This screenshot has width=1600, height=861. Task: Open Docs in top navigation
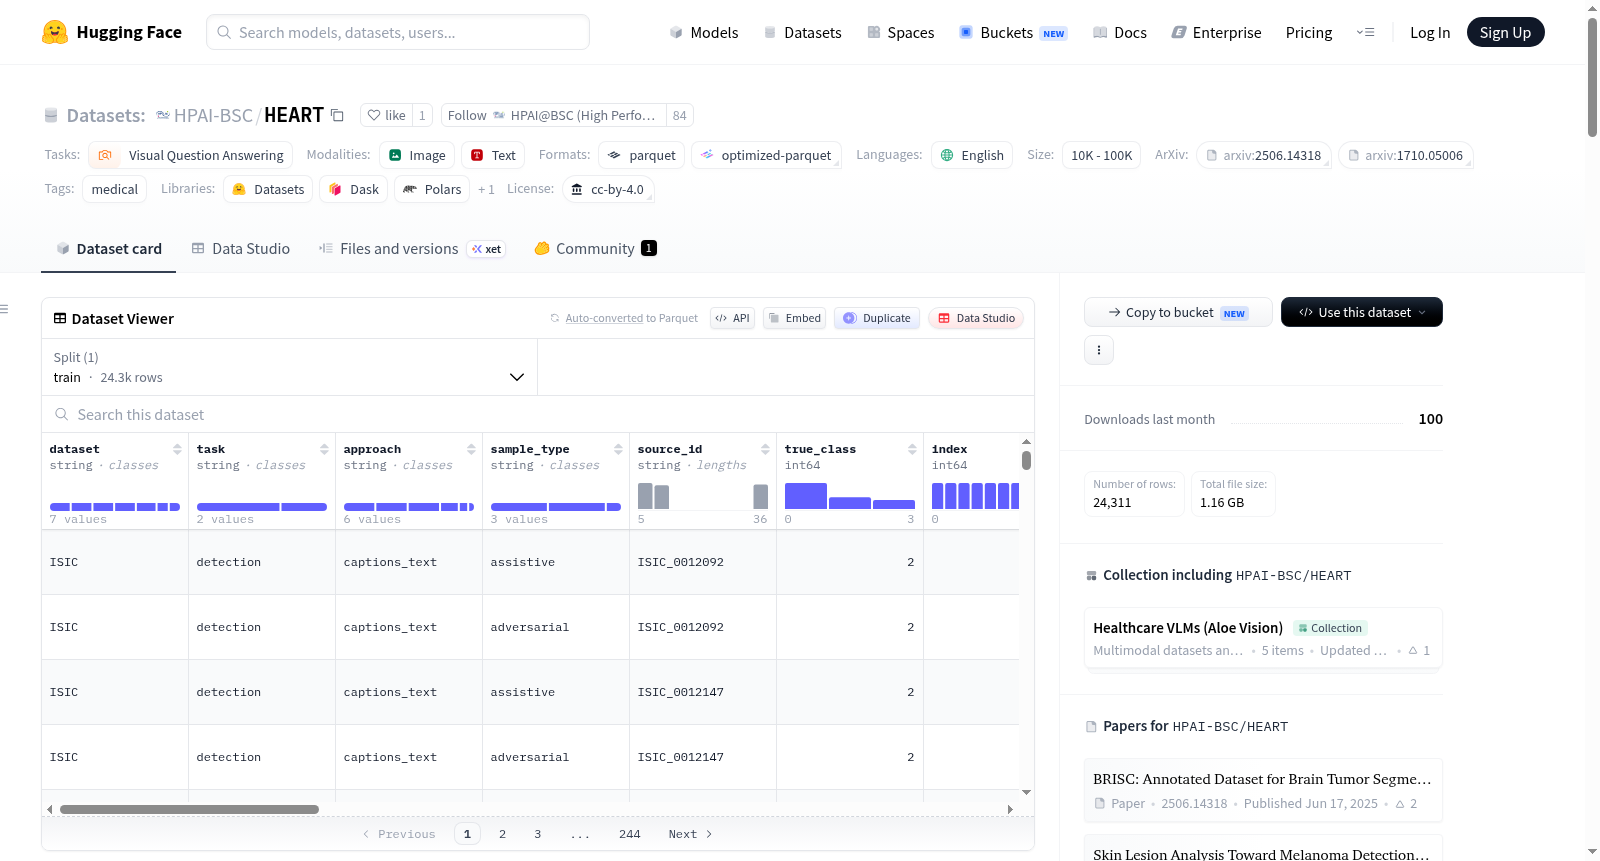click(1119, 32)
